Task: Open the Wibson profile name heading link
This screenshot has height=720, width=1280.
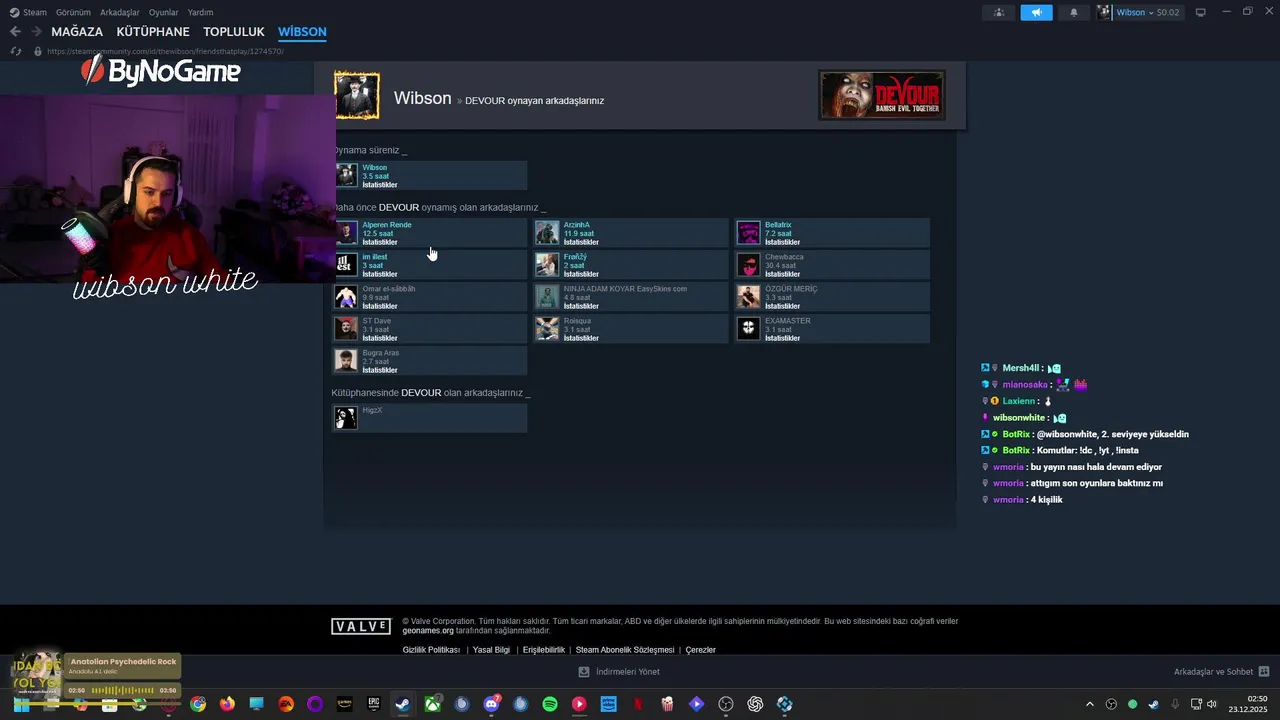Action: tap(422, 98)
